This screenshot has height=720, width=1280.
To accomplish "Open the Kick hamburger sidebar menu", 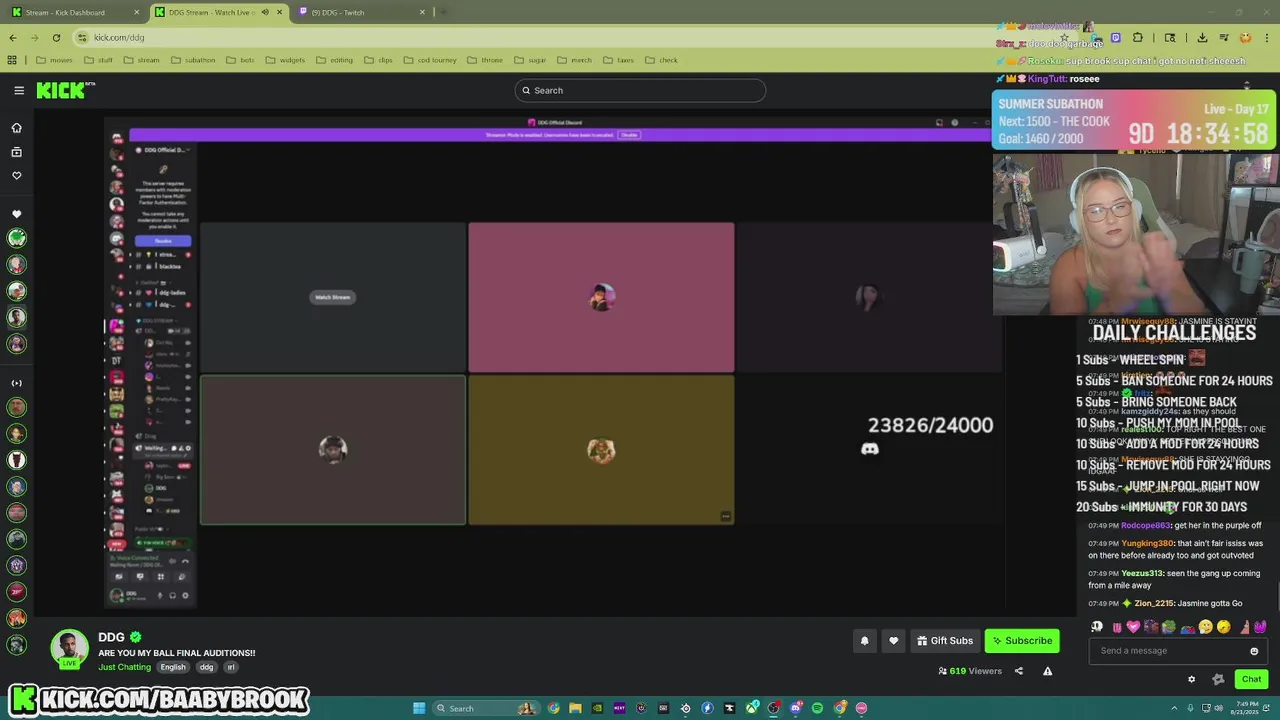I will point(19,90).
